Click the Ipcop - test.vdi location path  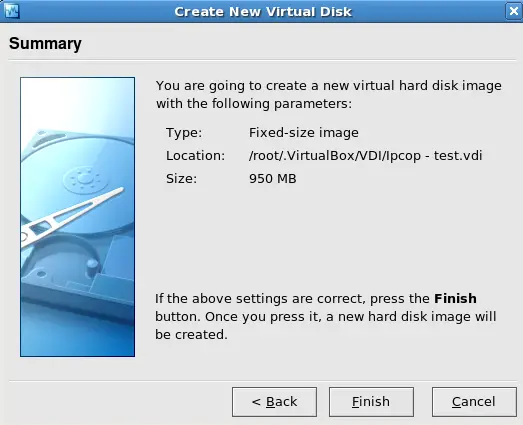[x=365, y=155]
